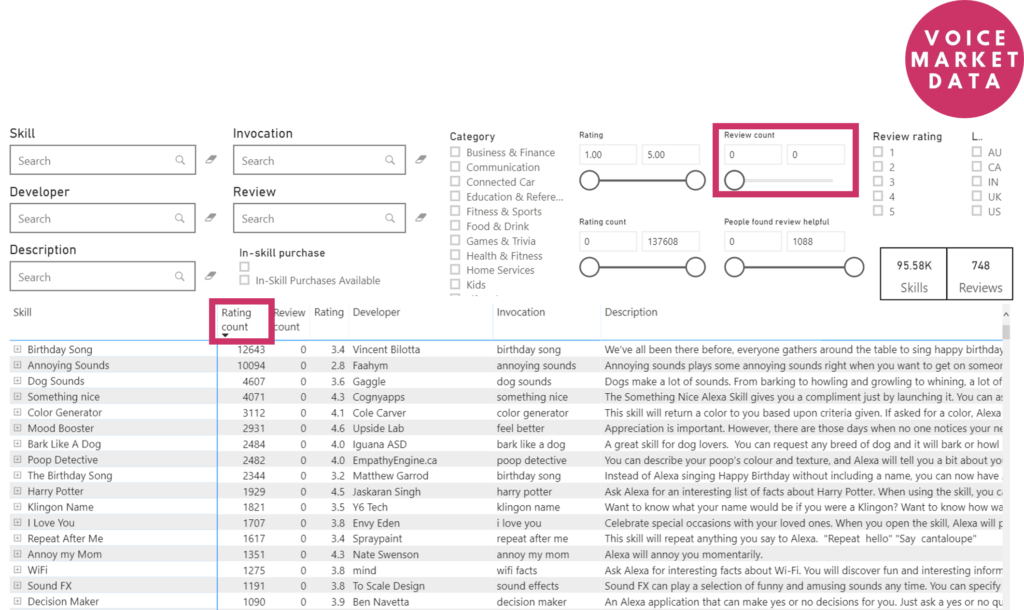Screen dimensions: 1024x610
Task: Click the Rating minimum value box 1.00
Action: (607, 155)
